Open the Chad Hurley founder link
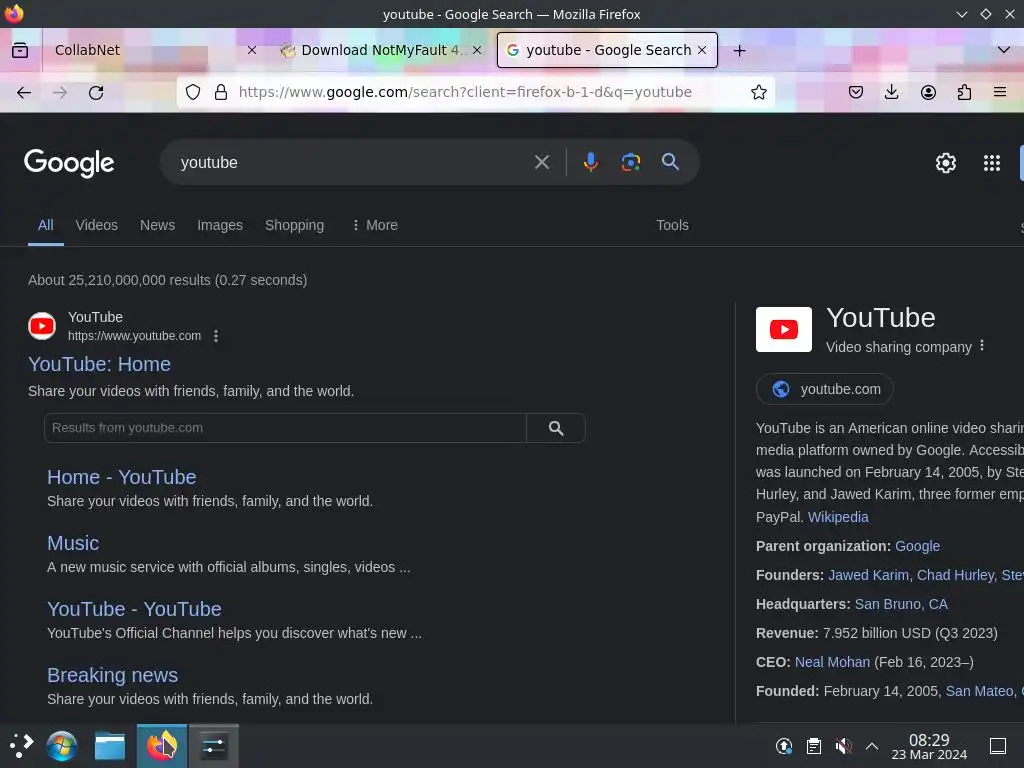 click(955, 575)
